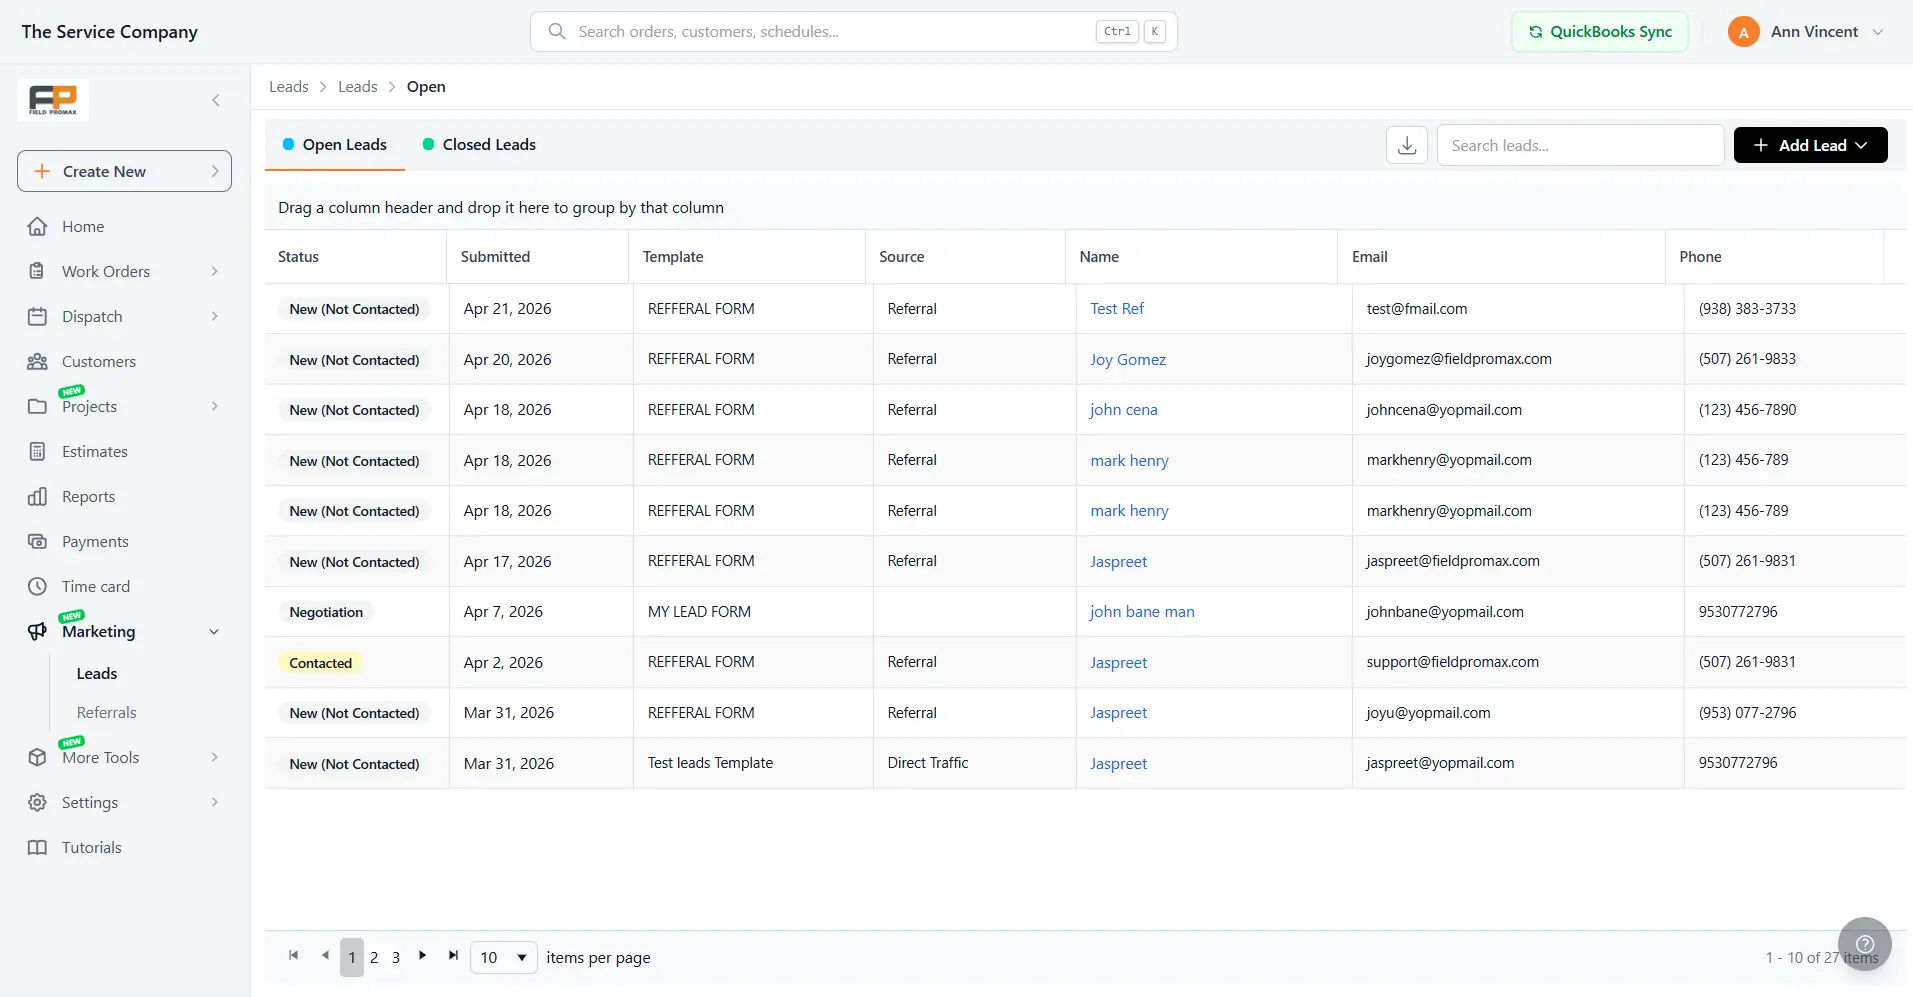Click the Payments icon in sidebar

pyautogui.click(x=37, y=541)
